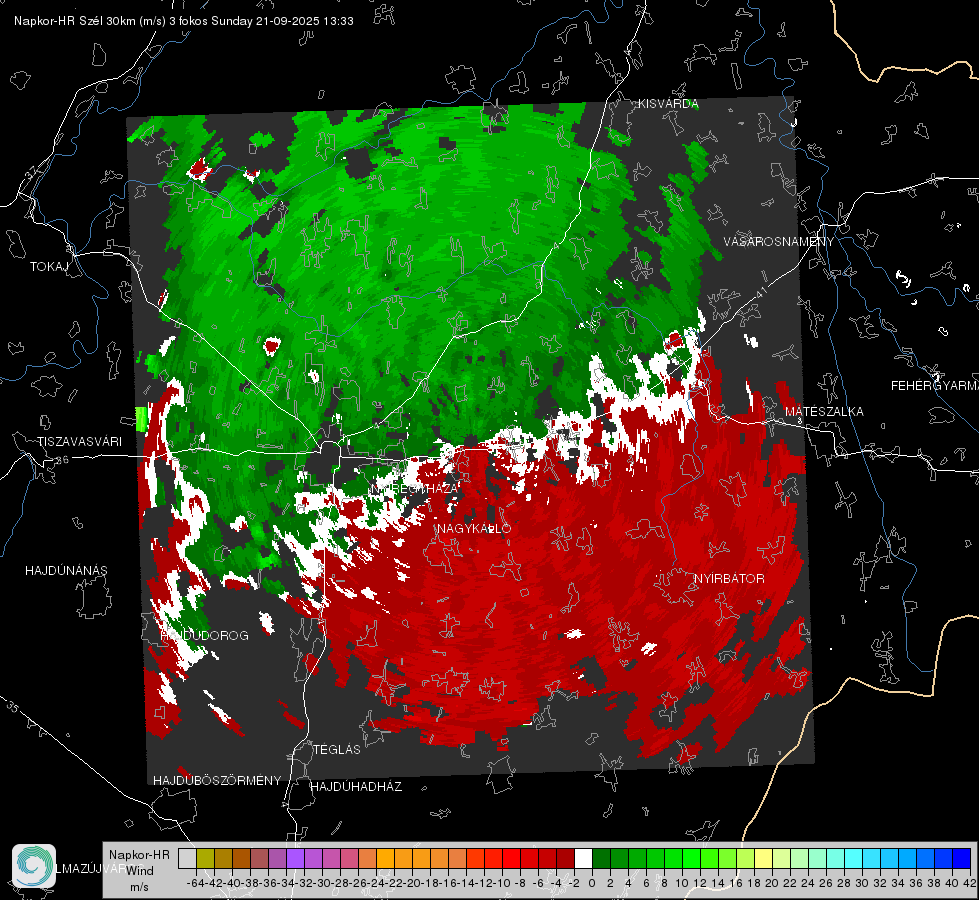This screenshot has width=979, height=900.
Task: Choose the yellow 18 m/s legend swatch
Action: (763, 858)
